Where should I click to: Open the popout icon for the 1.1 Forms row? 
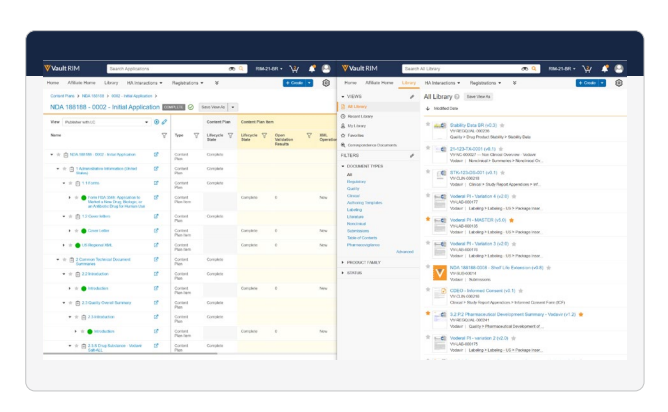pyautogui.click(x=156, y=184)
